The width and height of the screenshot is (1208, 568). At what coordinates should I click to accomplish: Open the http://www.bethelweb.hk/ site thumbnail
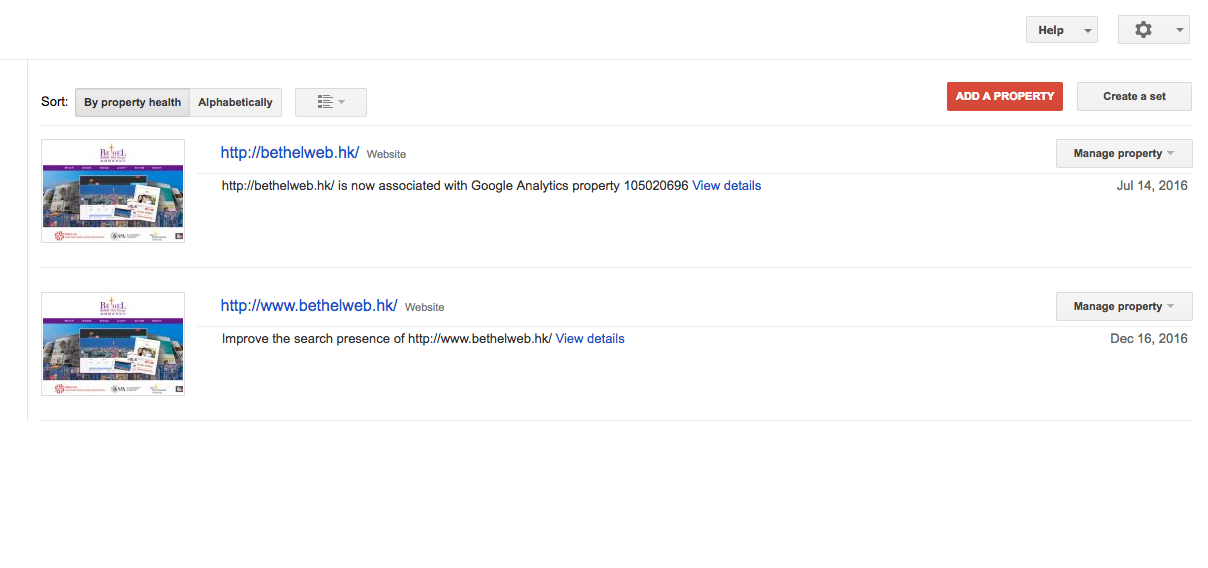tap(113, 344)
